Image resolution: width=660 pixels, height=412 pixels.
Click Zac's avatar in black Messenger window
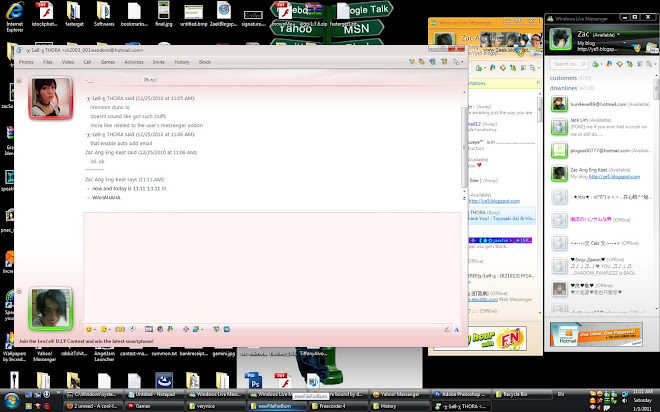(x=560, y=39)
